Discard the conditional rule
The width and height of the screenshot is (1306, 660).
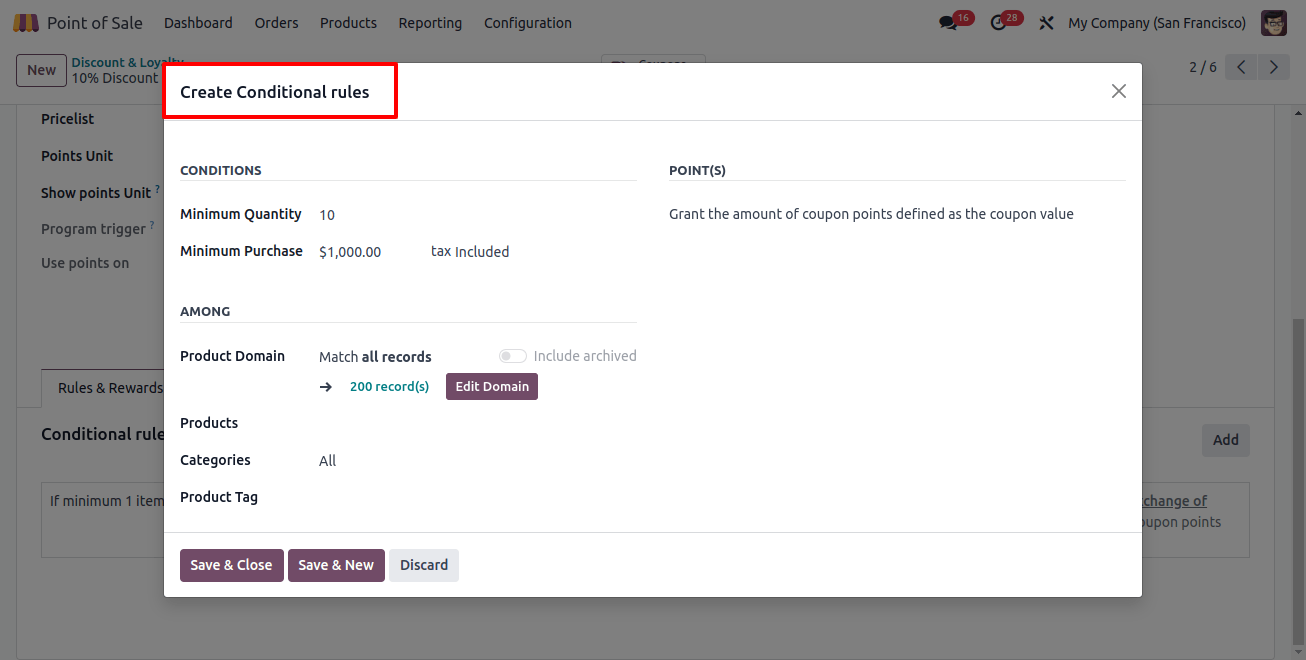coord(424,565)
